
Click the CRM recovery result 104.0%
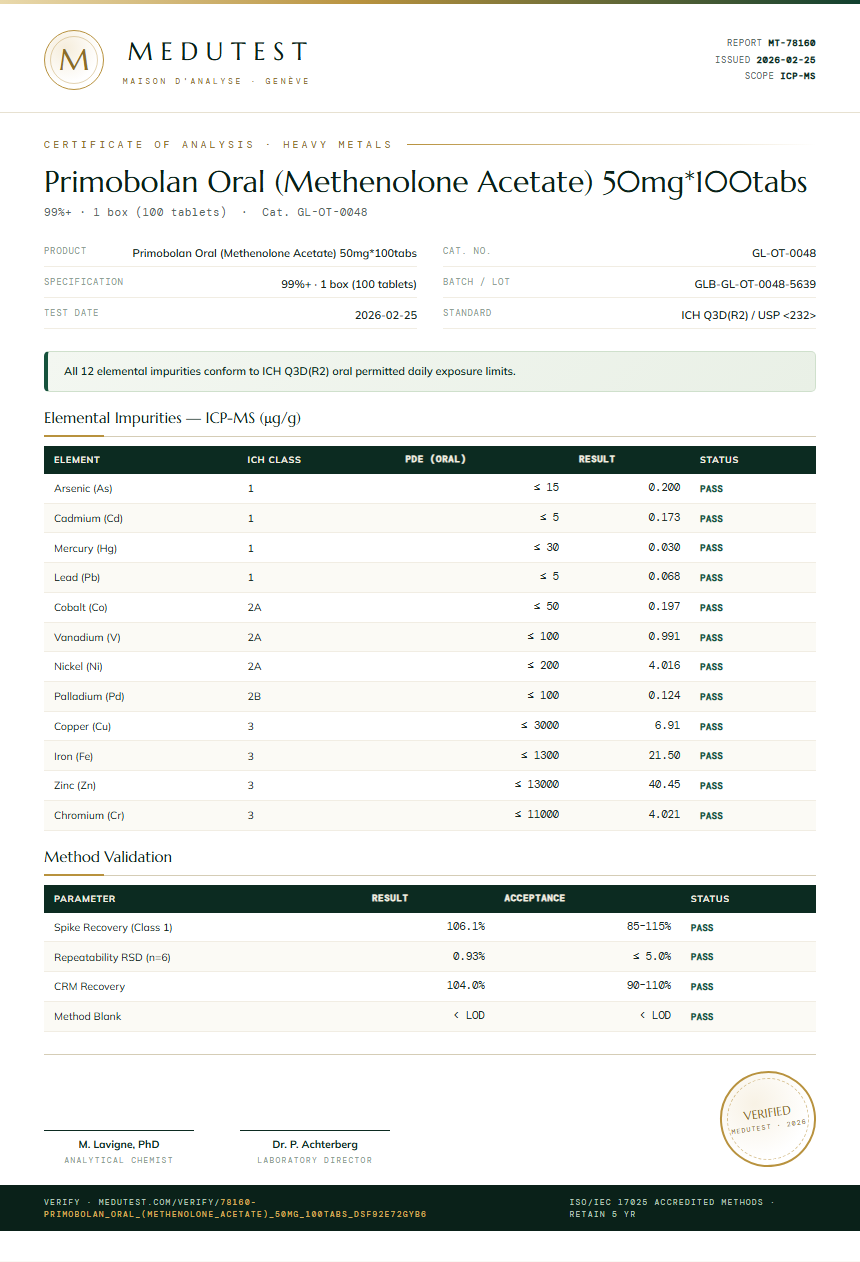(x=466, y=985)
